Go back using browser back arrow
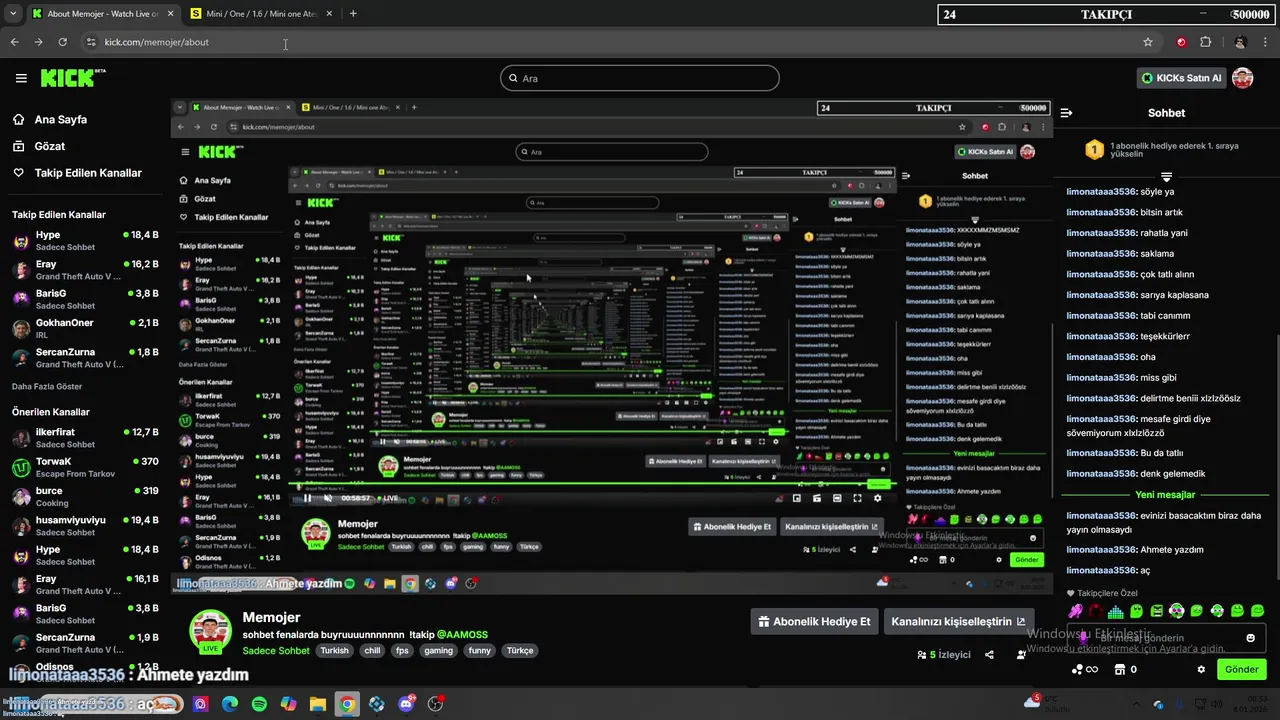1280x720 pixels. pyautogui.click(x=14, y=42)
